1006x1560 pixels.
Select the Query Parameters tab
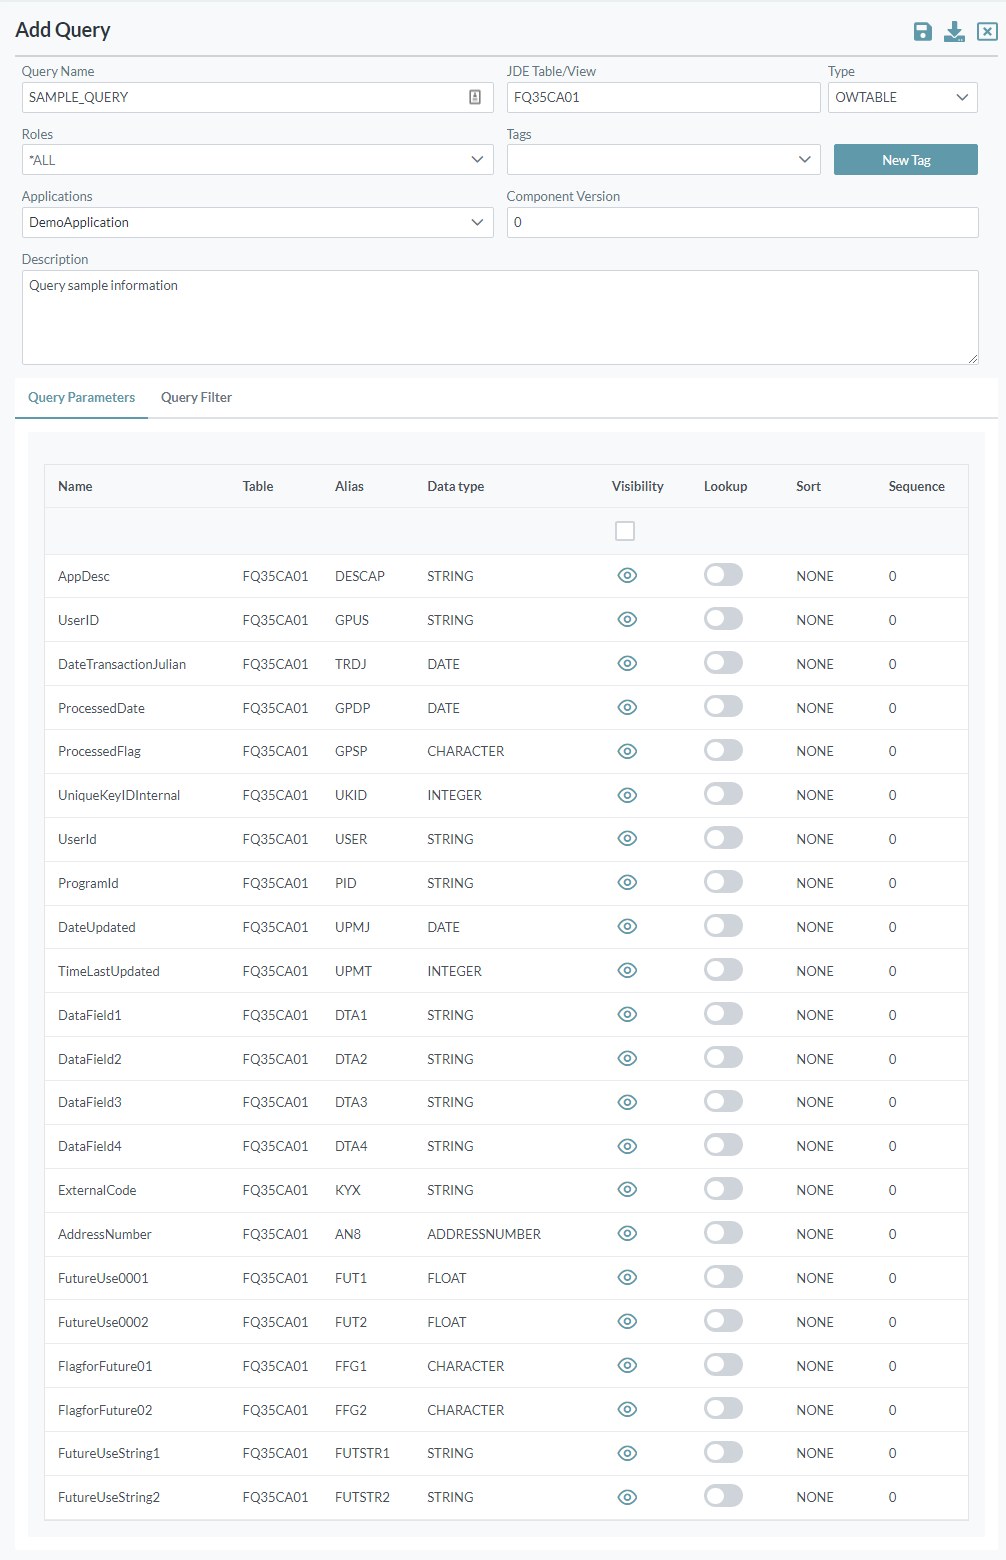click(x=81, y=397)
